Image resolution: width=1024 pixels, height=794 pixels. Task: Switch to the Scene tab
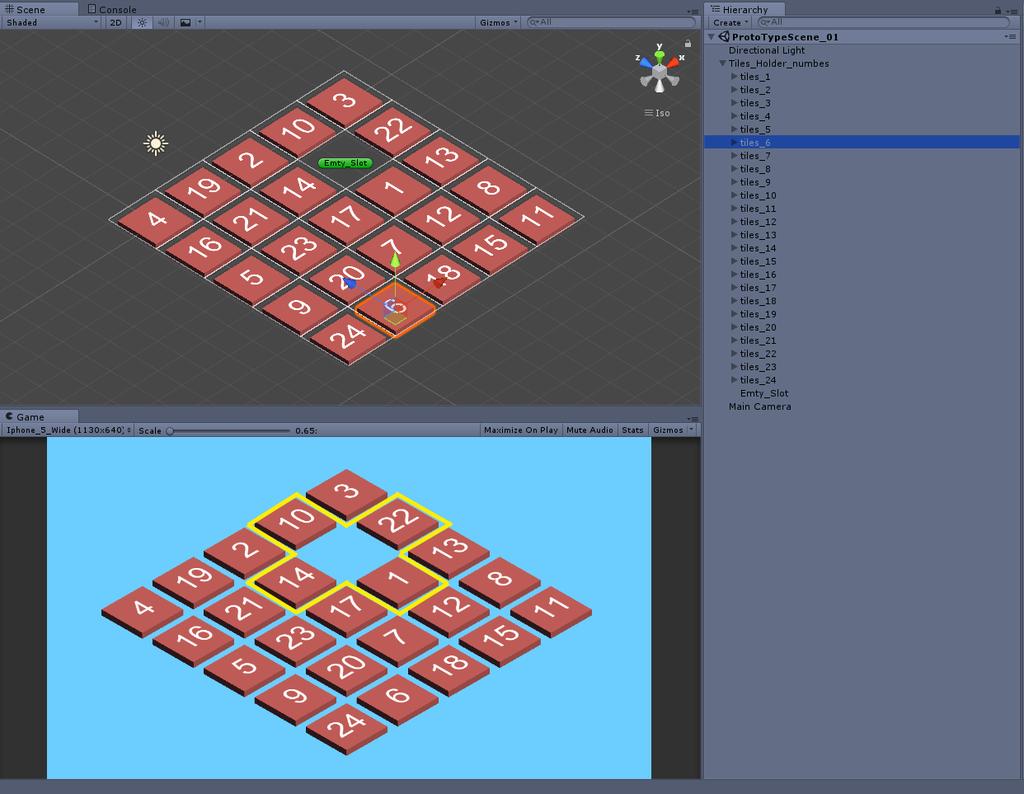click(x=39, y=9)
